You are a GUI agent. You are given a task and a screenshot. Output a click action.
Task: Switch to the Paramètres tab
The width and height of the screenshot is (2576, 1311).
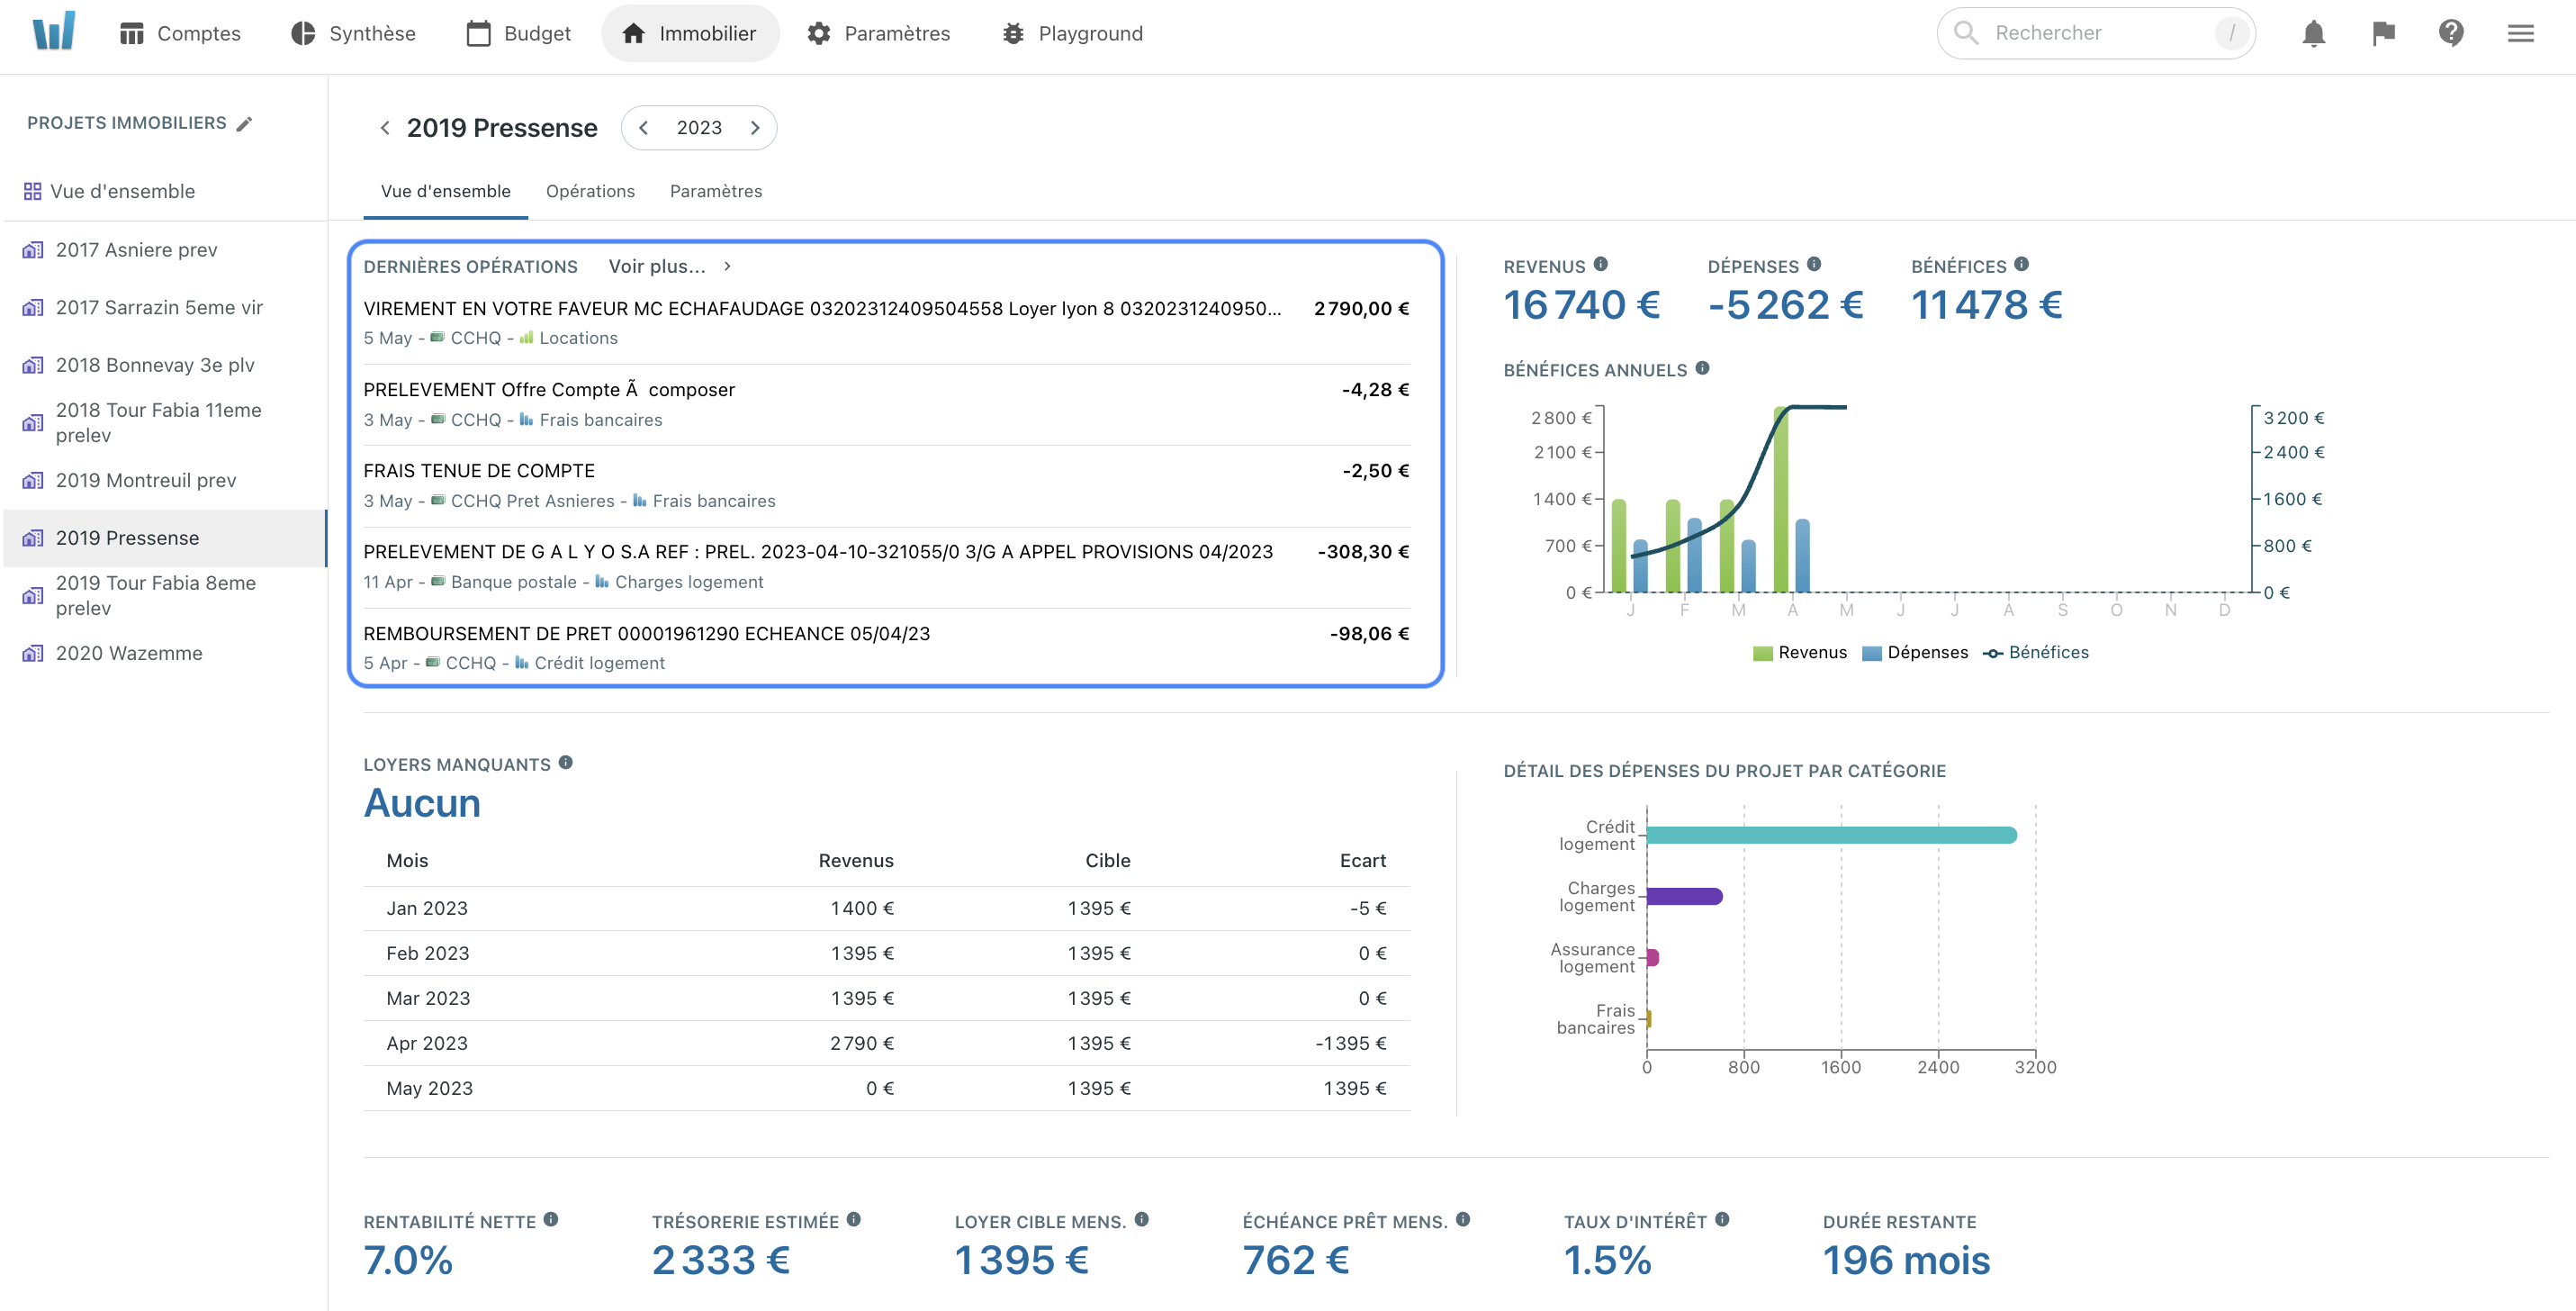pyautogui.click(x=714, y=189)
